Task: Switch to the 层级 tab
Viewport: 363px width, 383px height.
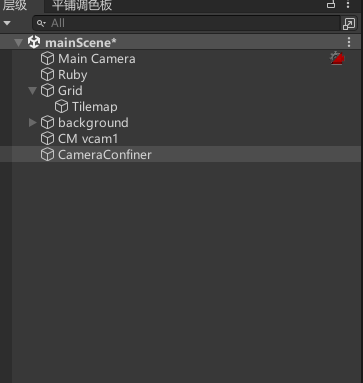Action: [x=15, y=5]
